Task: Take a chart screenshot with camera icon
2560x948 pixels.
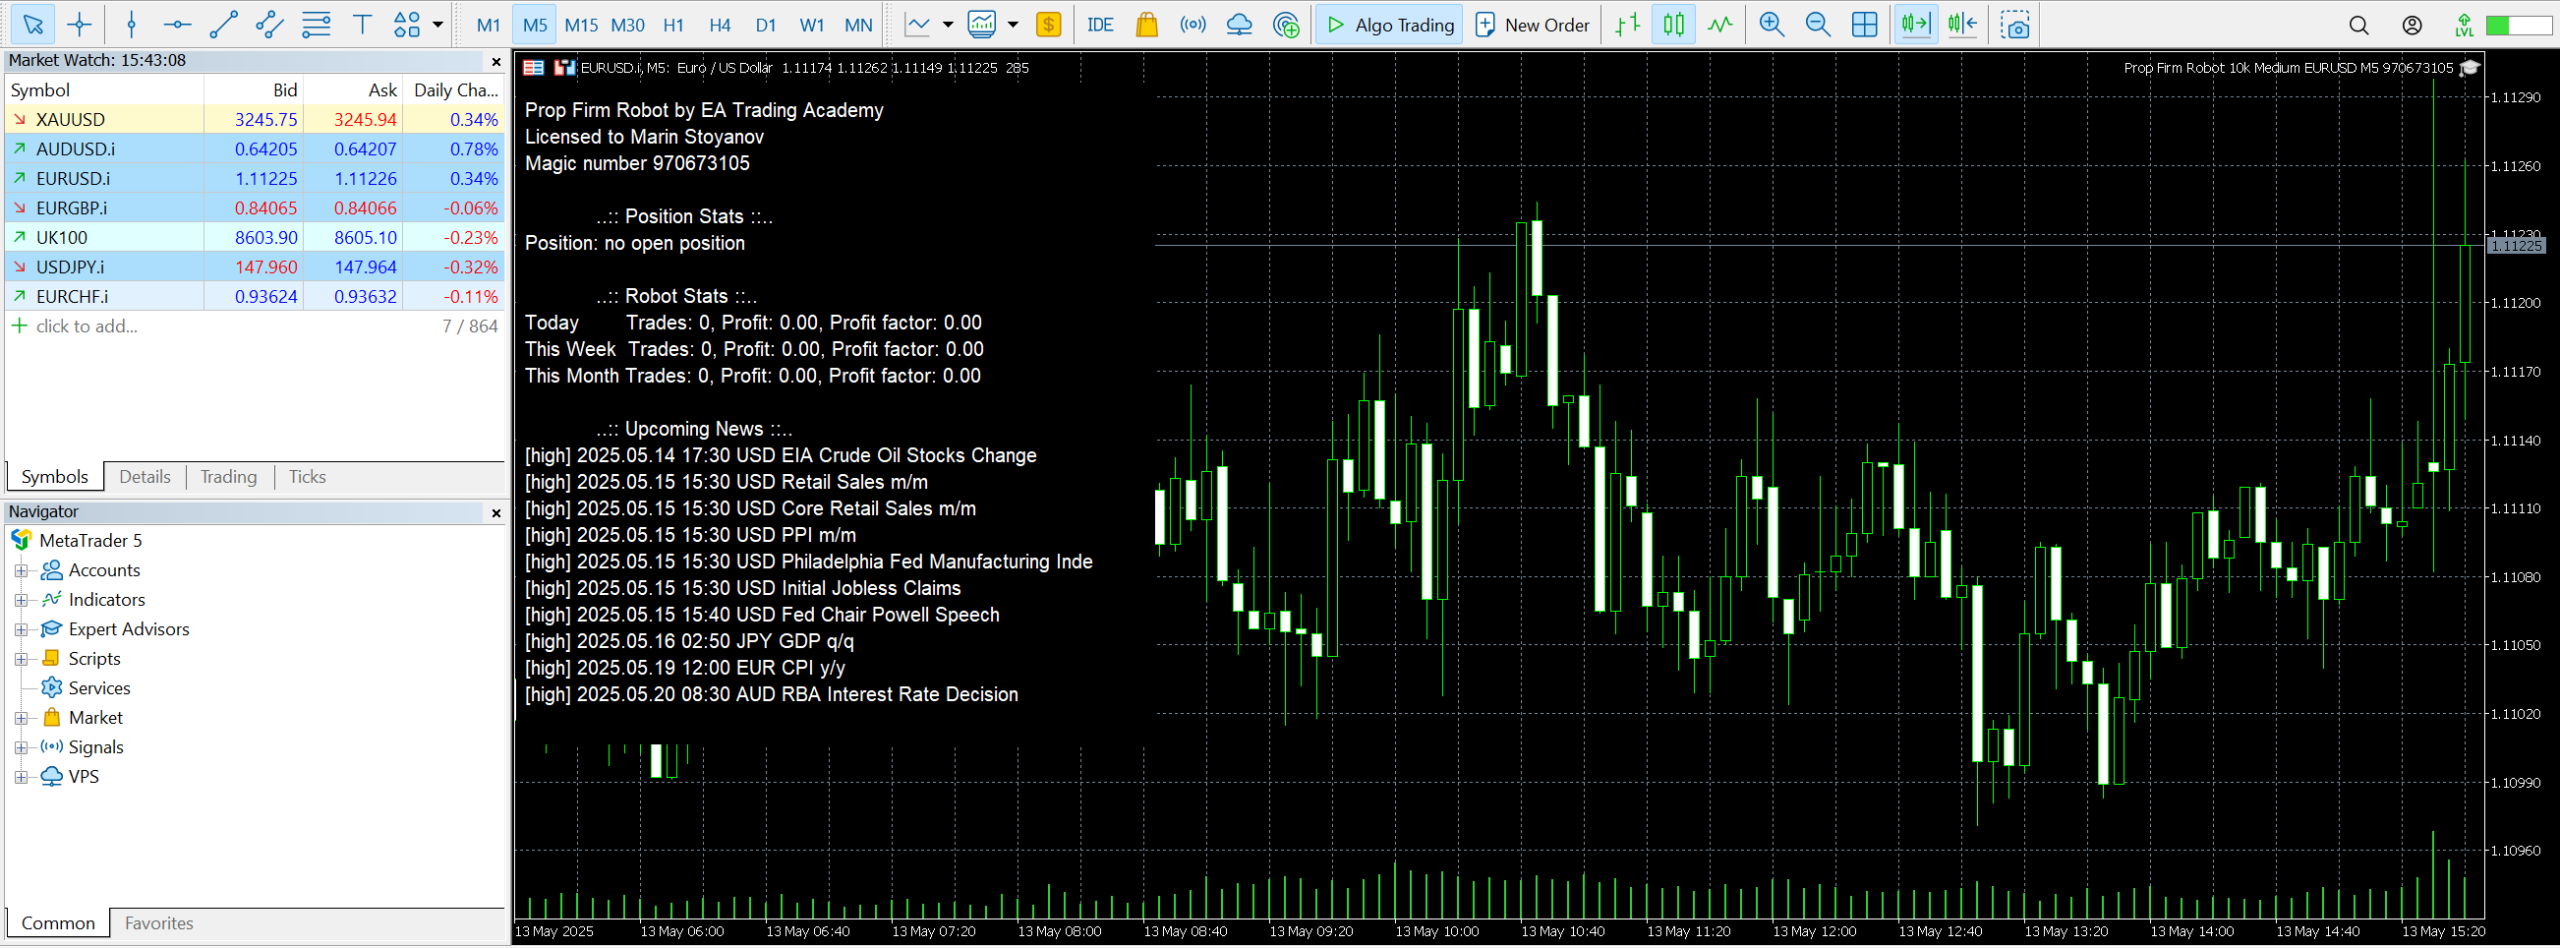Action: 2015,25
